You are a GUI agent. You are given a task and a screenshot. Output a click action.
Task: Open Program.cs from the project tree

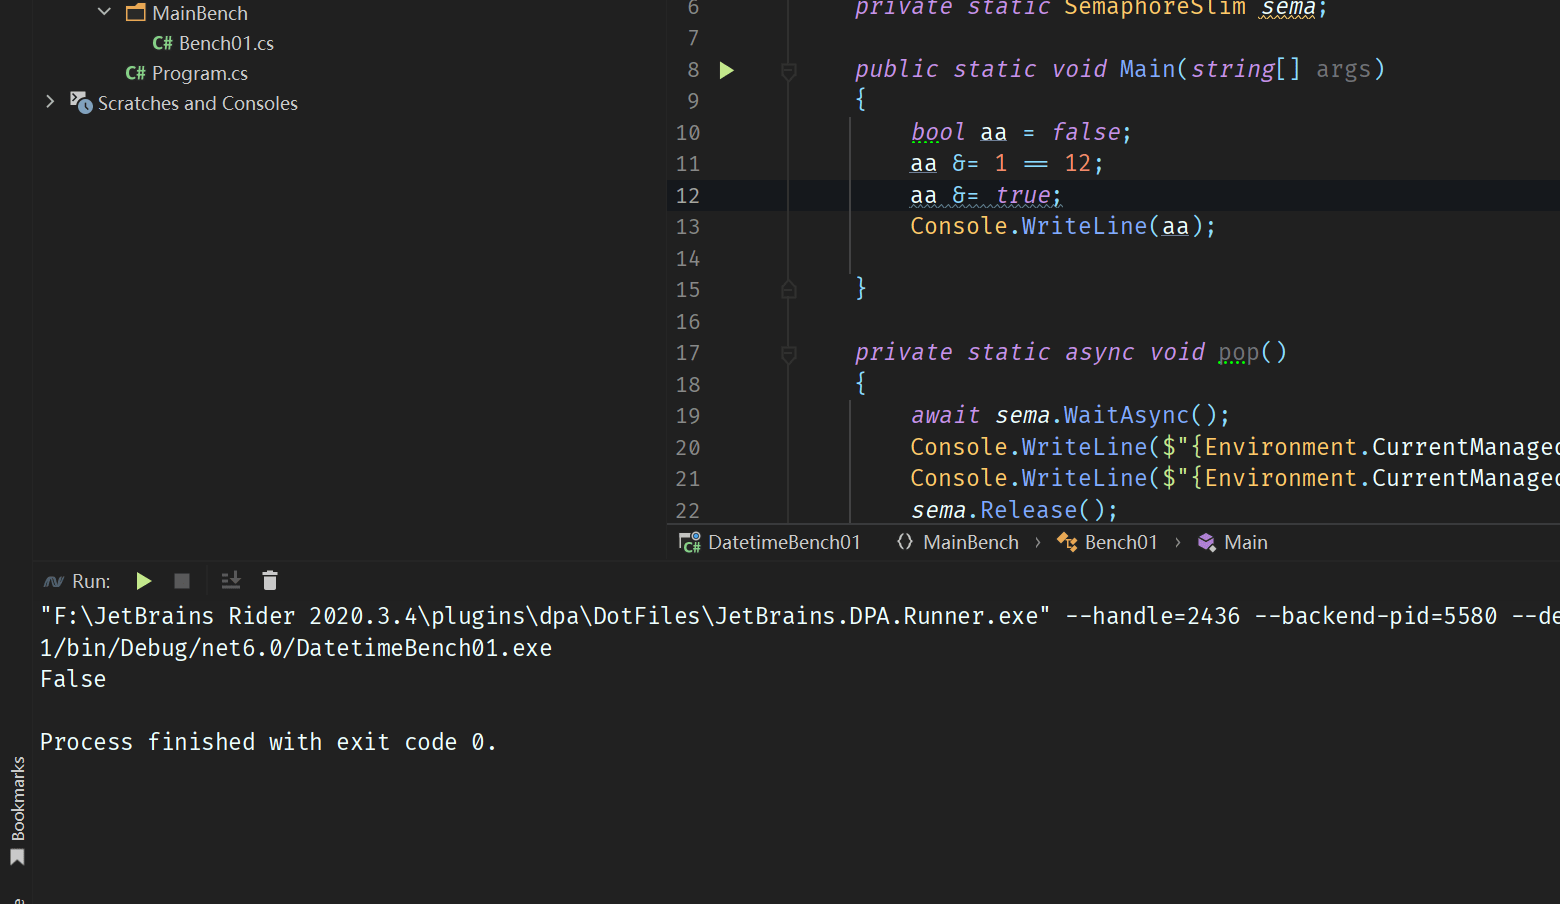point(199,73)
